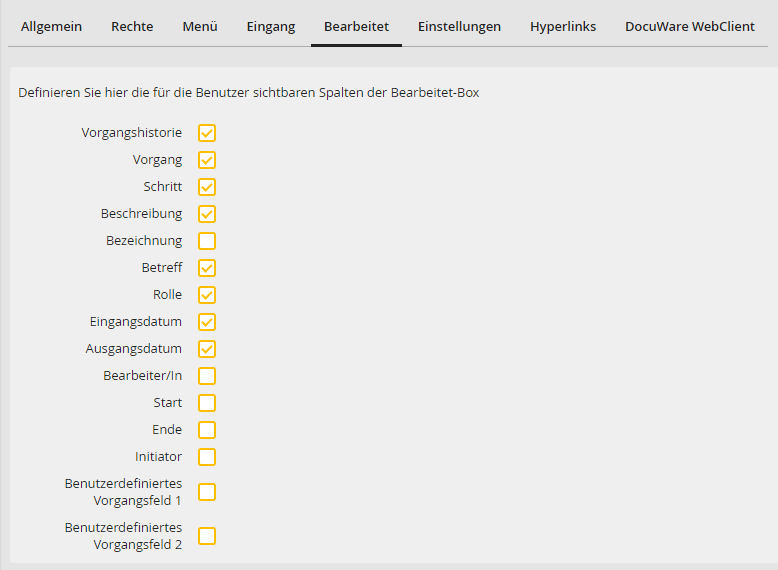Check the Start column checkbox

[207, 403]
